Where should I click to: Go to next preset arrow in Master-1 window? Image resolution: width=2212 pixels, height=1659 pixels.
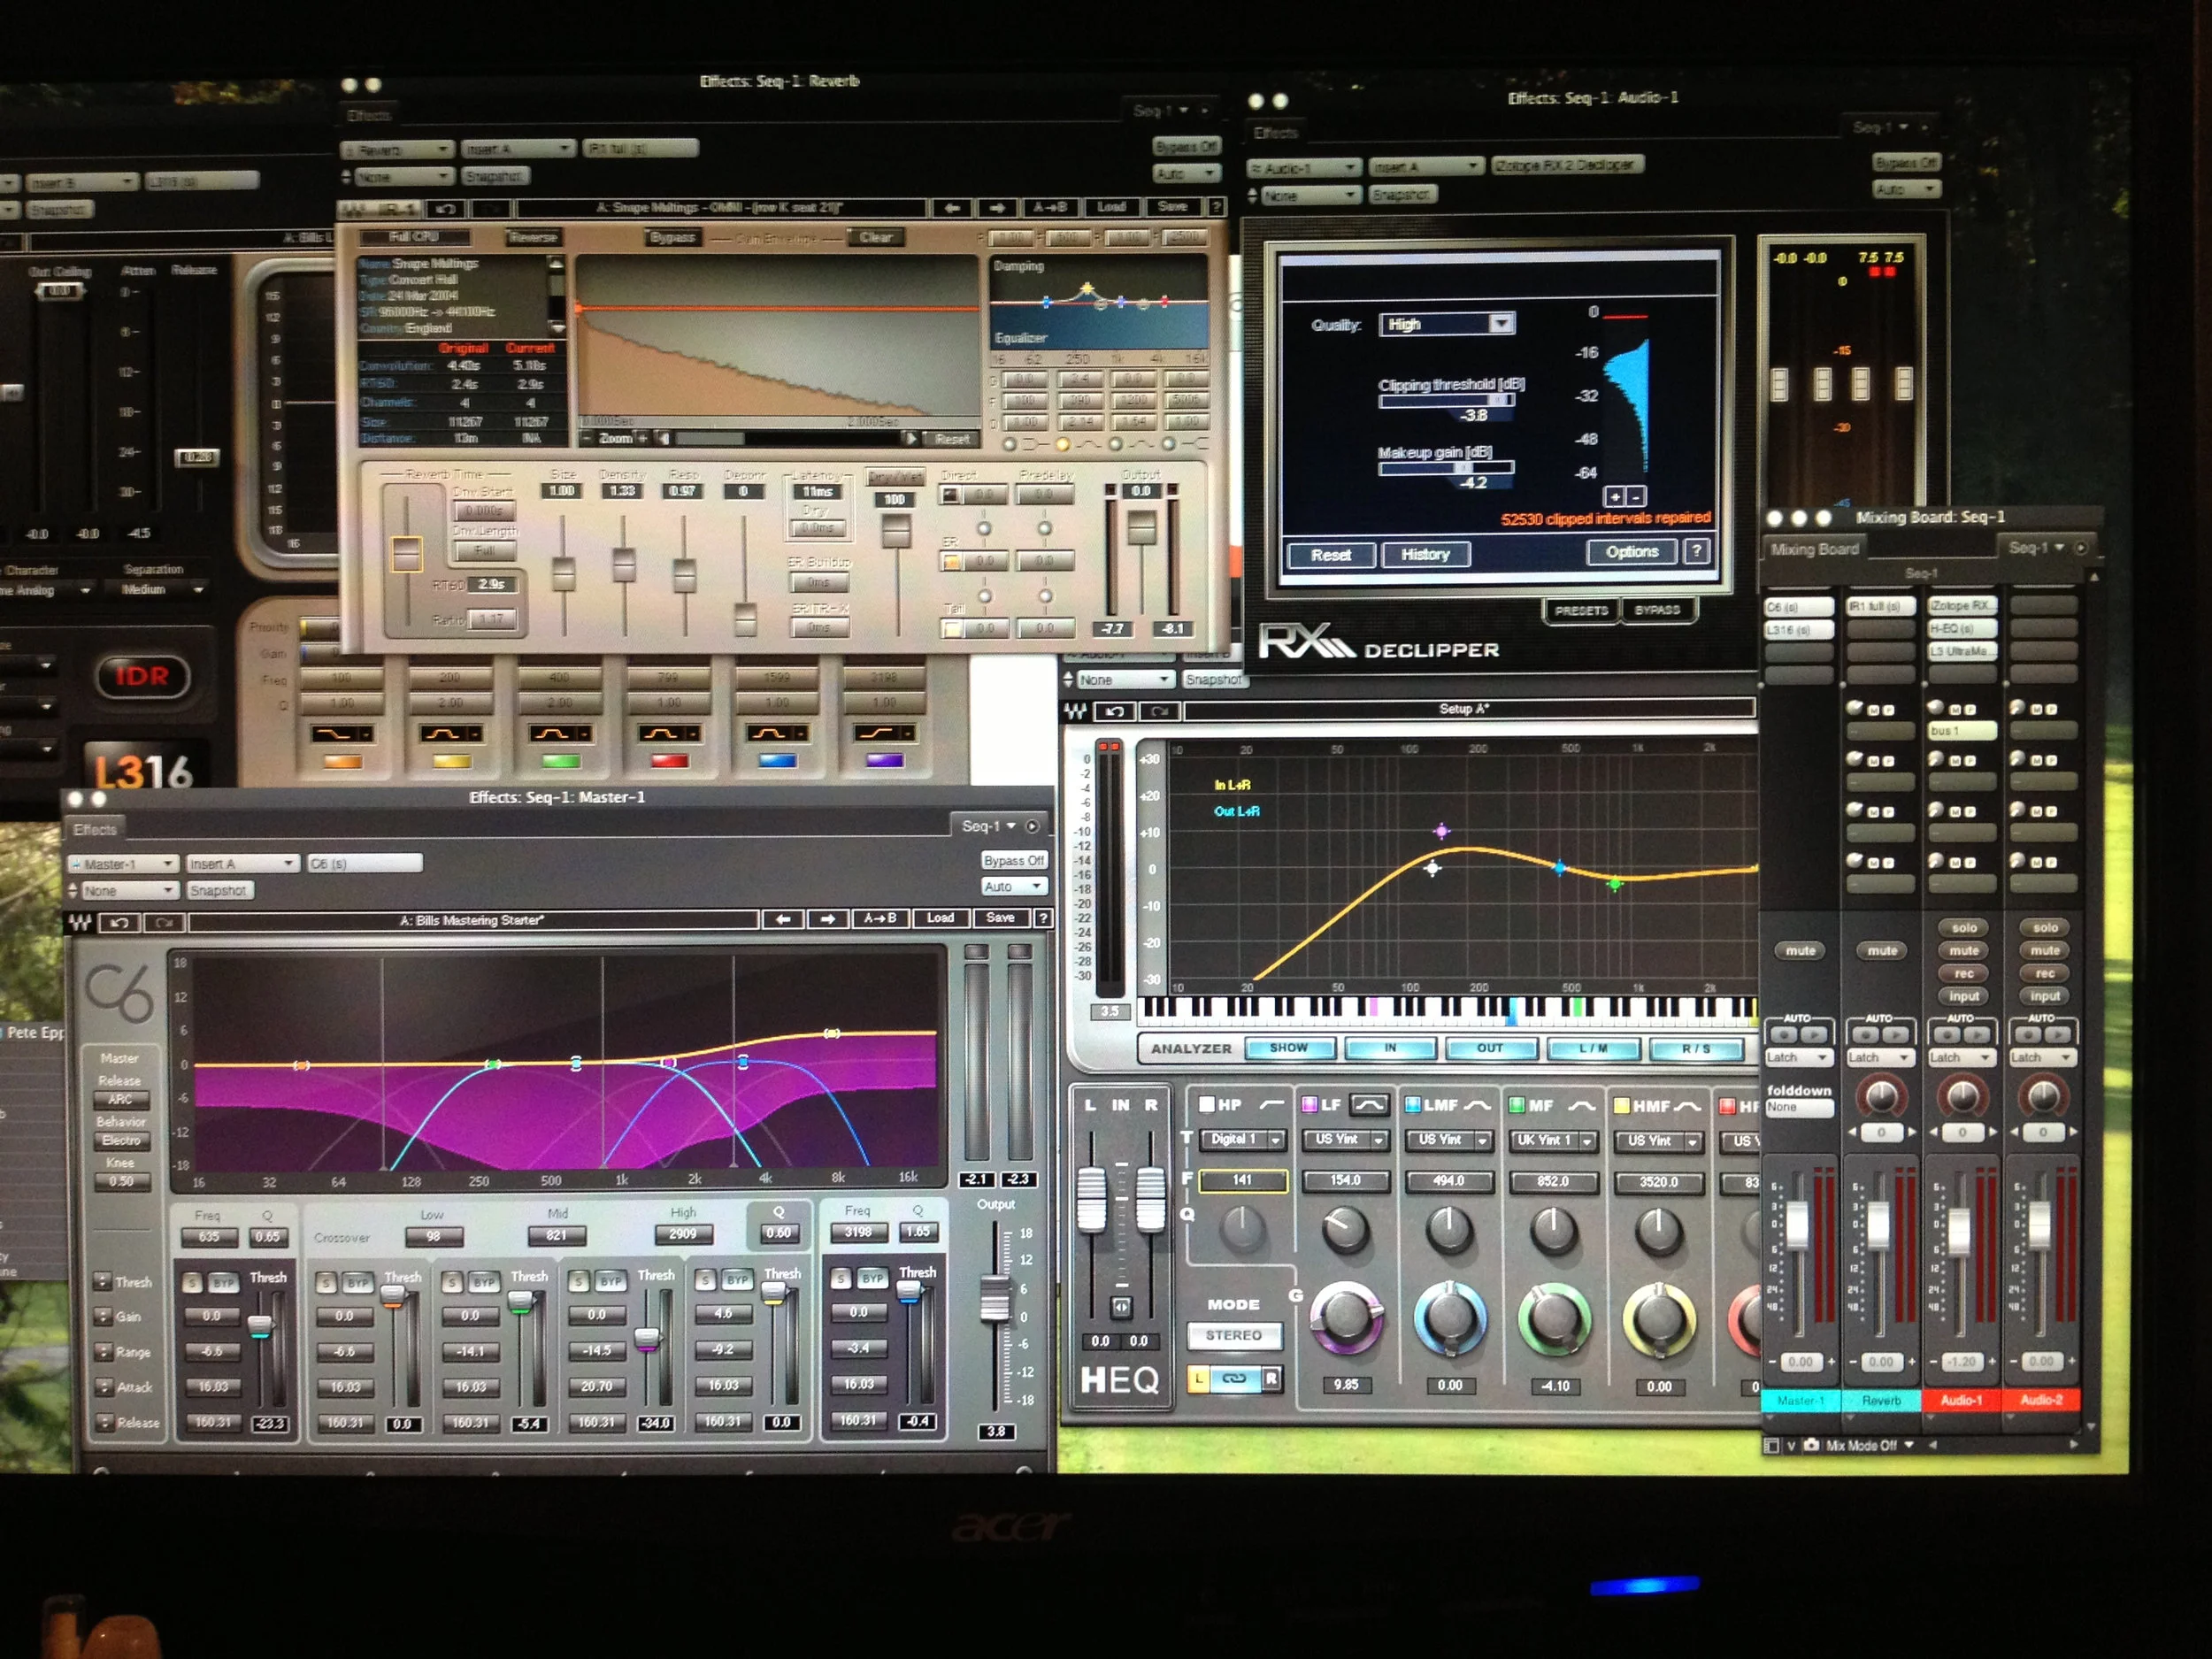[827, 918]
